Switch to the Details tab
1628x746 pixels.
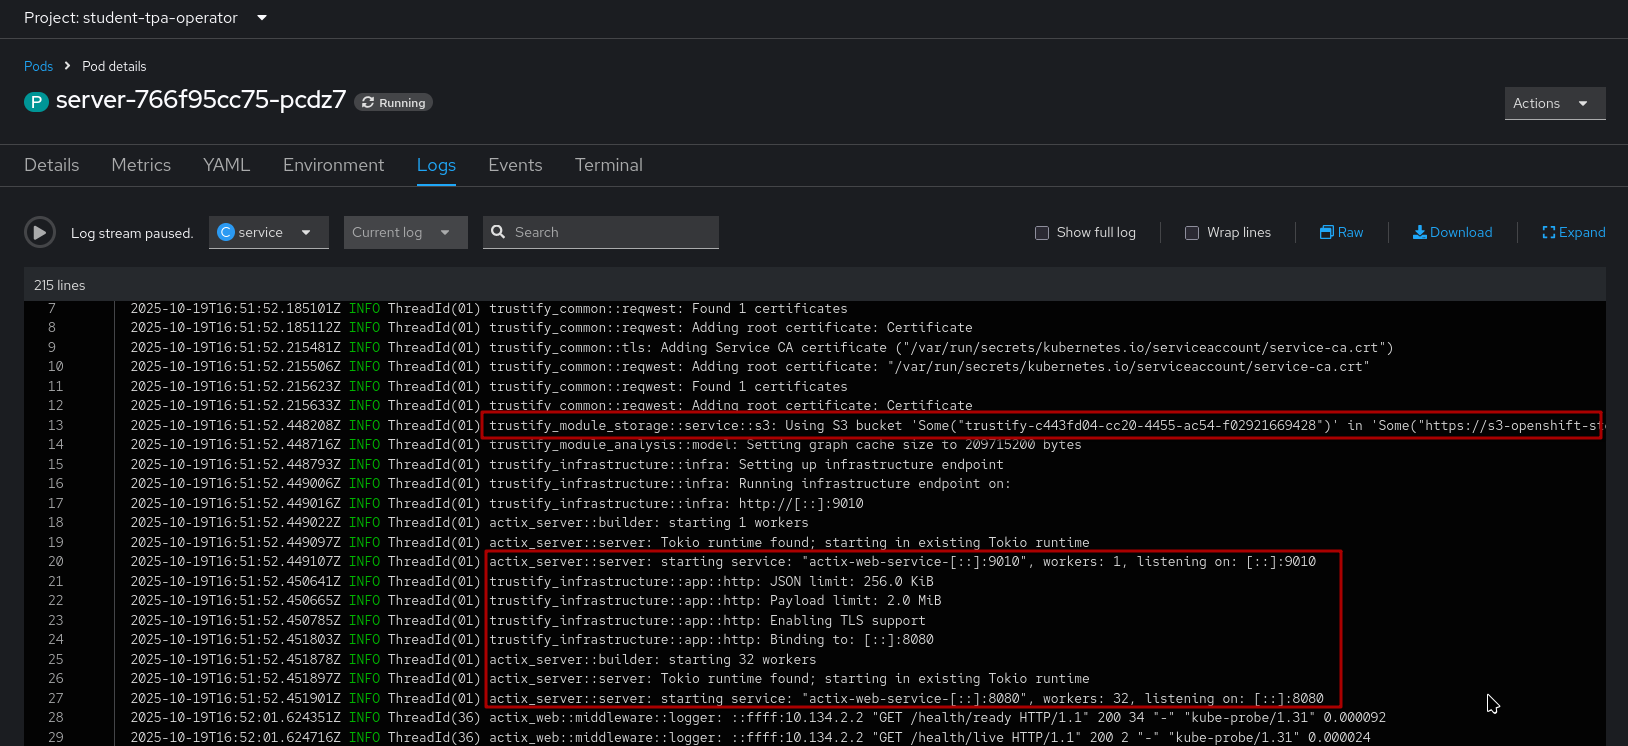[52, 165]
